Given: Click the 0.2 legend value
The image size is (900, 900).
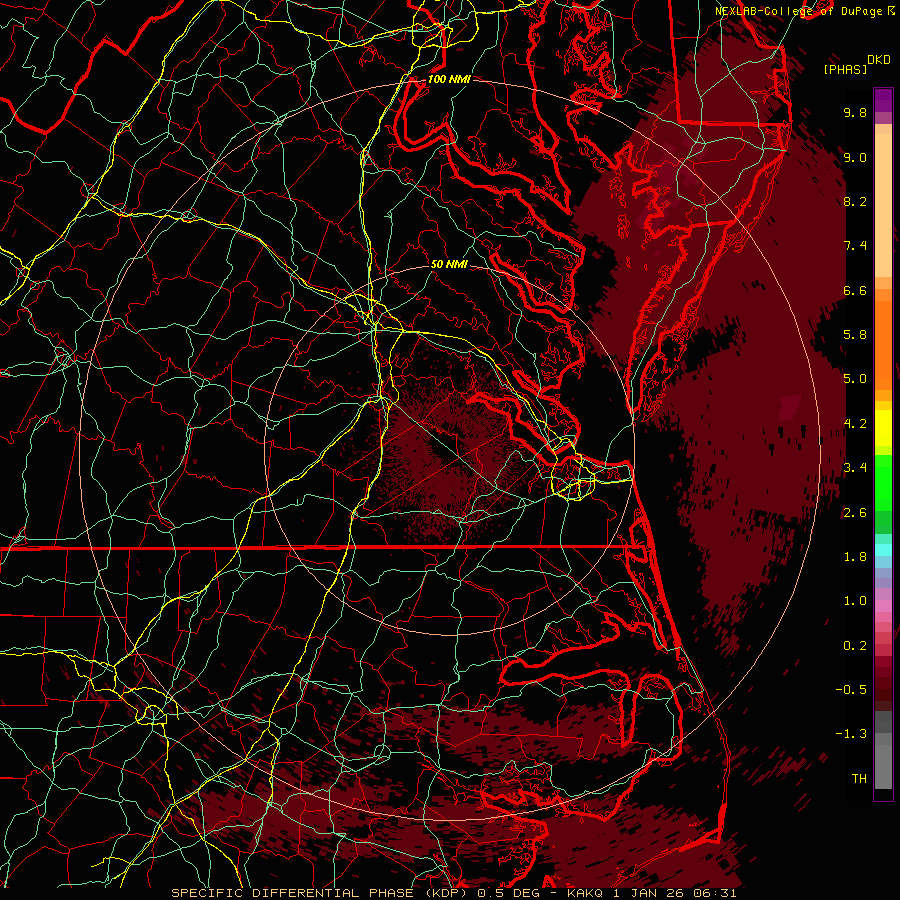Looking at the screenshot, I should coord(855,646).
